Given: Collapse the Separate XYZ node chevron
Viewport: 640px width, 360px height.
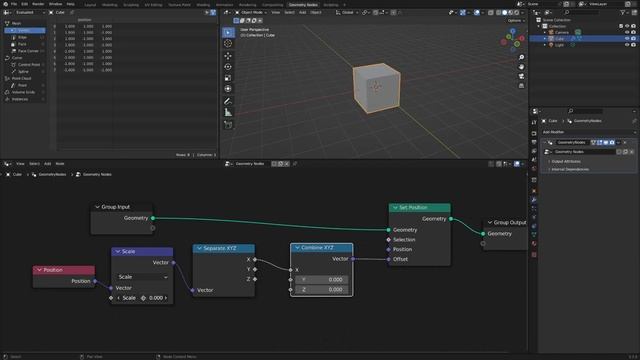Looking at the screenshot, I should 199,248.
